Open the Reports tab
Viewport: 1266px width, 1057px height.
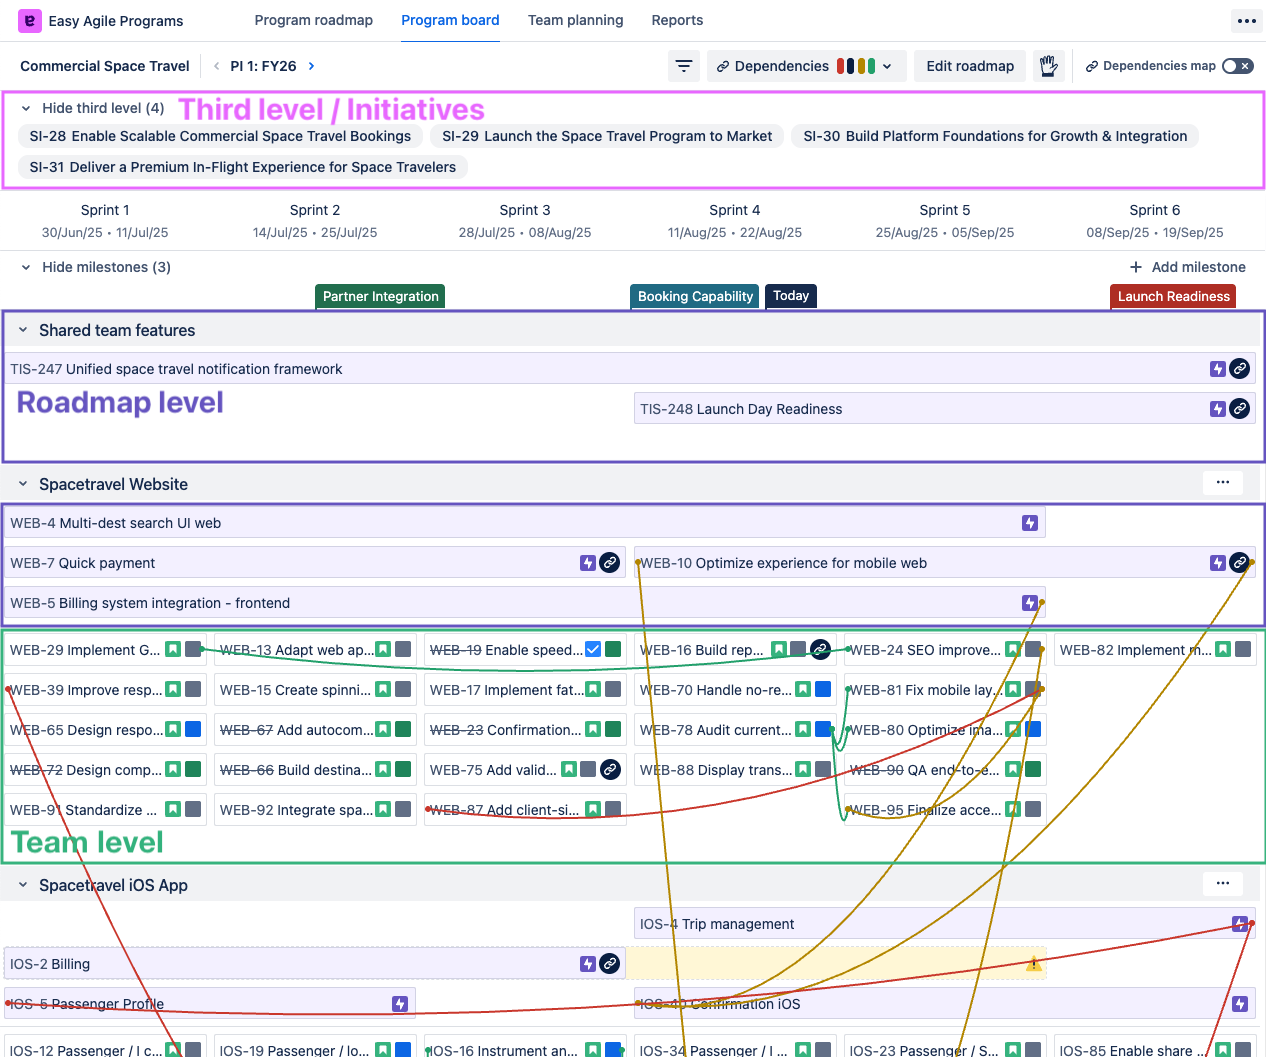pos(677,19)
